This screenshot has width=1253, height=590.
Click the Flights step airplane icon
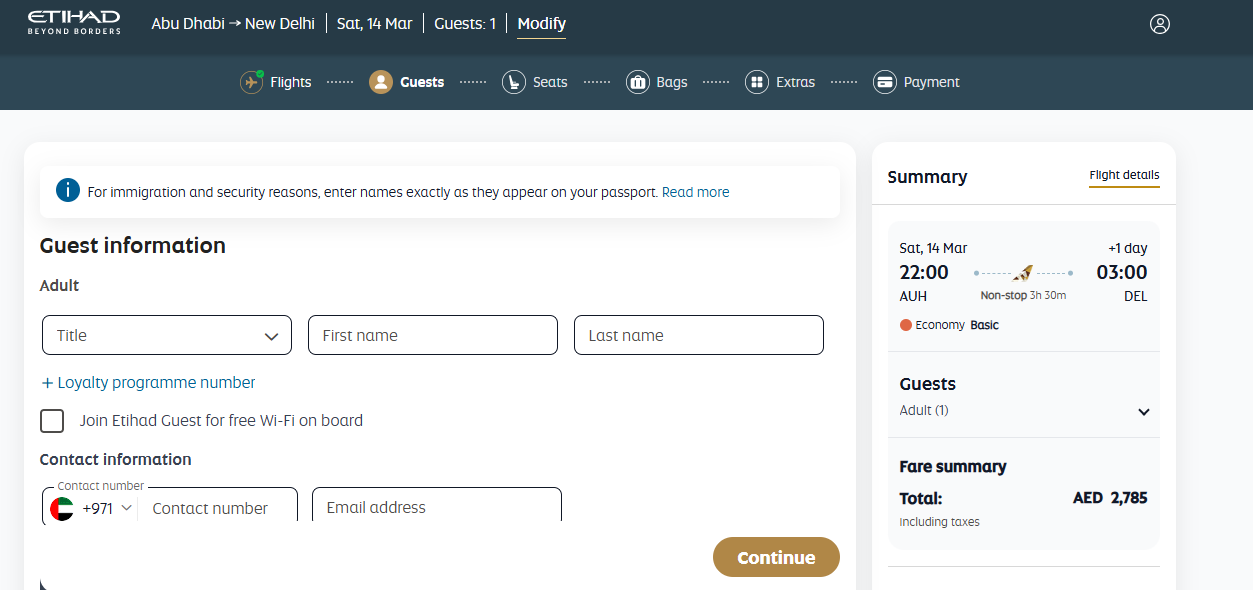point(252,82)
